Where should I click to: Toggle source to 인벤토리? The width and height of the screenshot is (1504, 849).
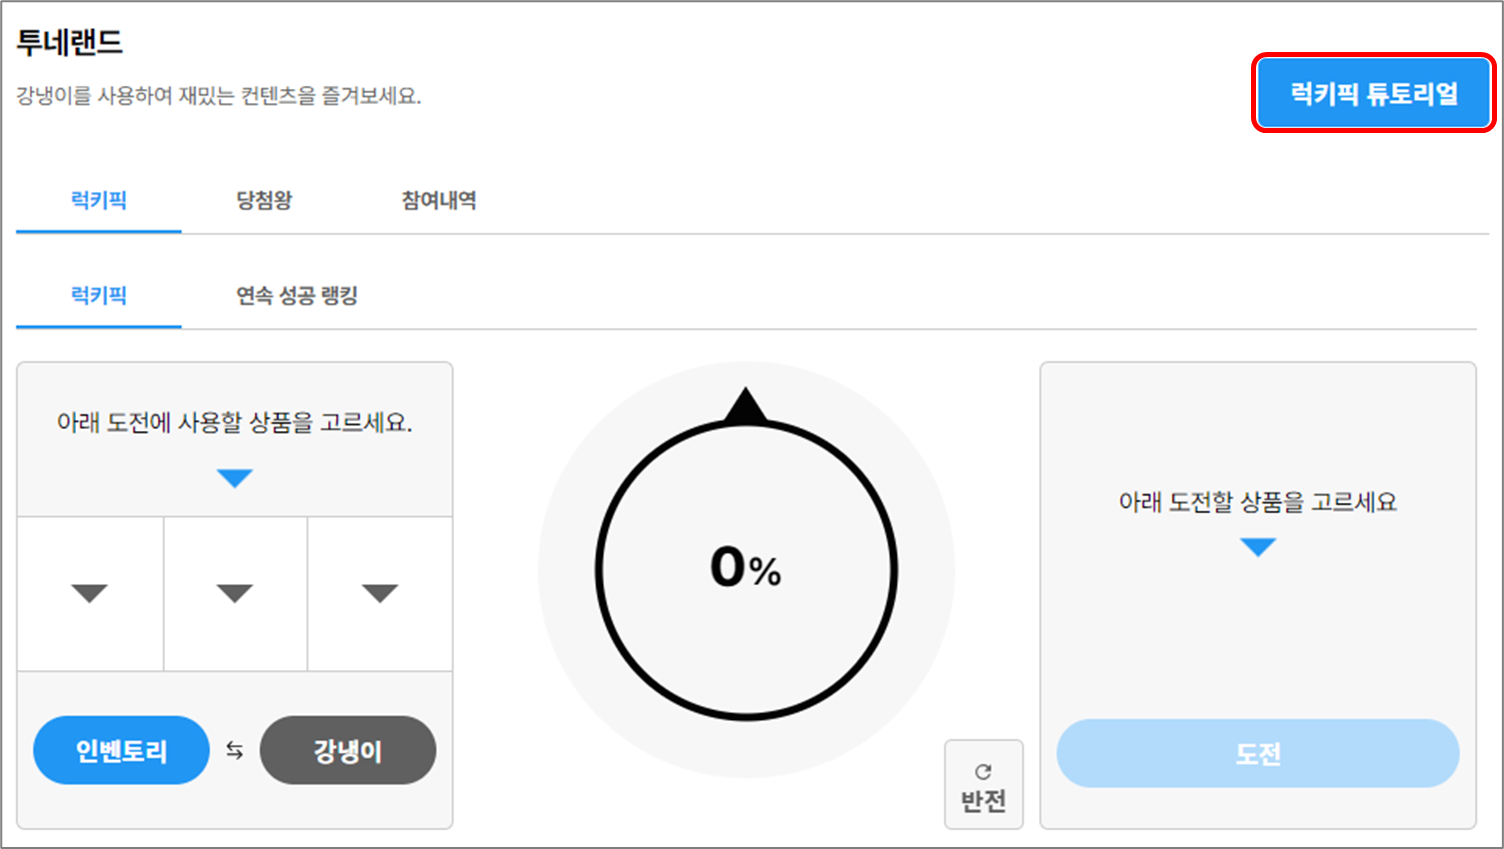(121, 751)
